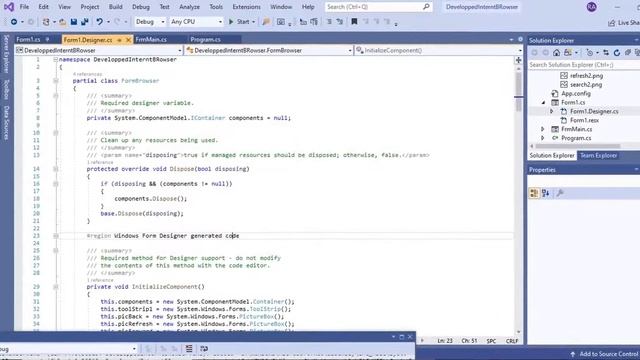Select App.config in Solution Explorer
Image resolution: width=640 pixels, height=360 pixels.
point(576,94)
